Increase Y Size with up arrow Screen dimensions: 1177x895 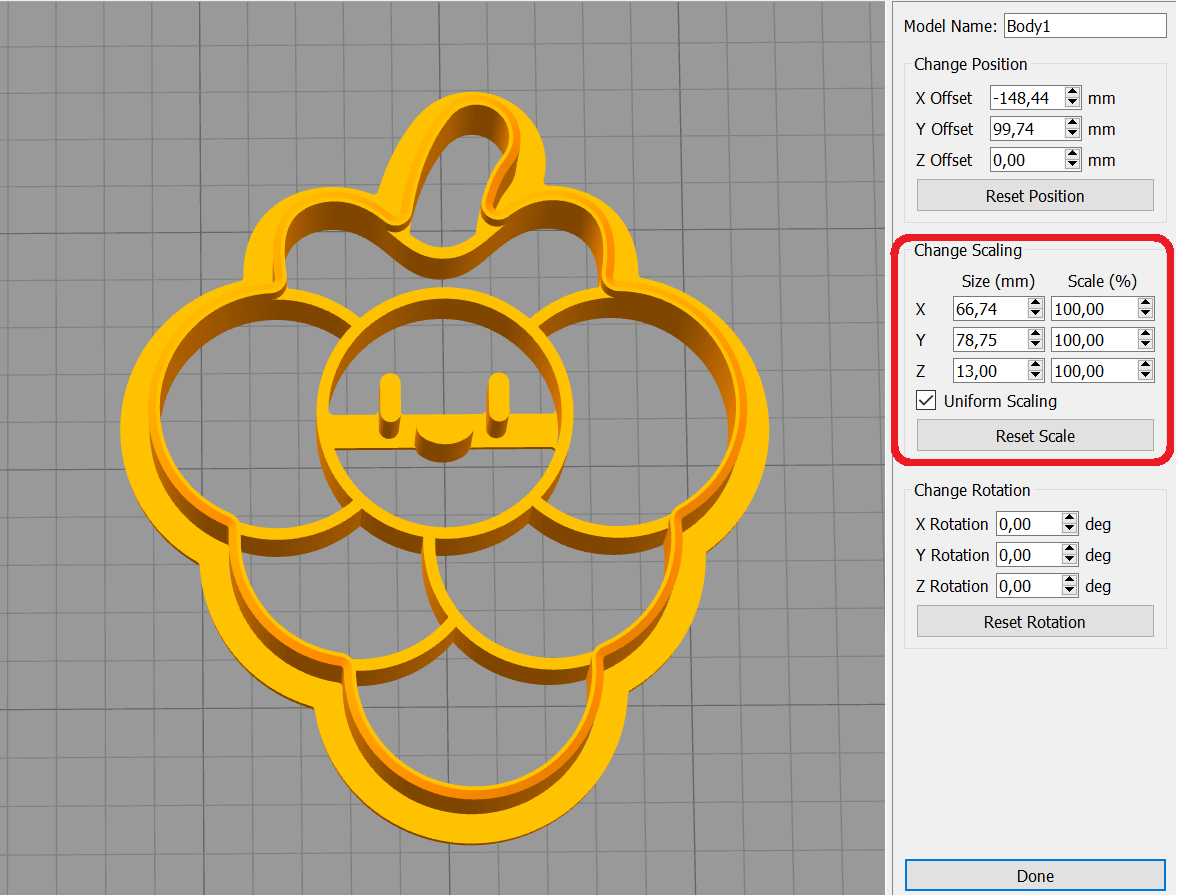tap(1036, 334)
